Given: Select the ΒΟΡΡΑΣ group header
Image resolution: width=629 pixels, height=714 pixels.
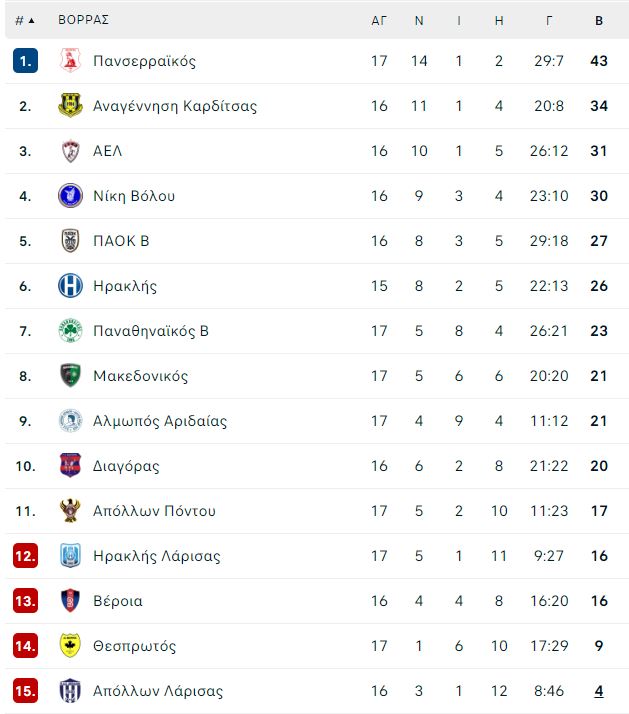Looking at the screenshot, I should coord(83,20).
